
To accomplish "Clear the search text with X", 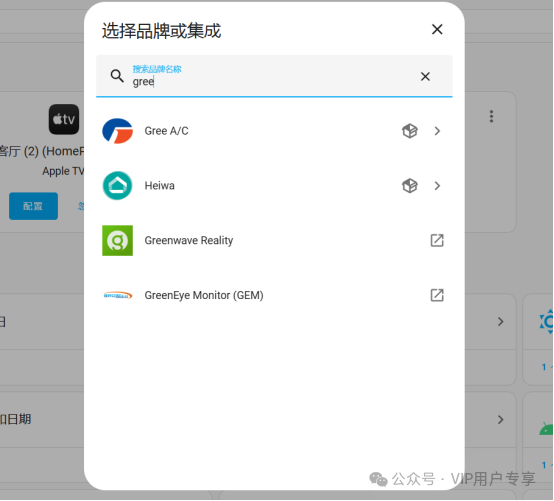I will click(x=425, y=76).
